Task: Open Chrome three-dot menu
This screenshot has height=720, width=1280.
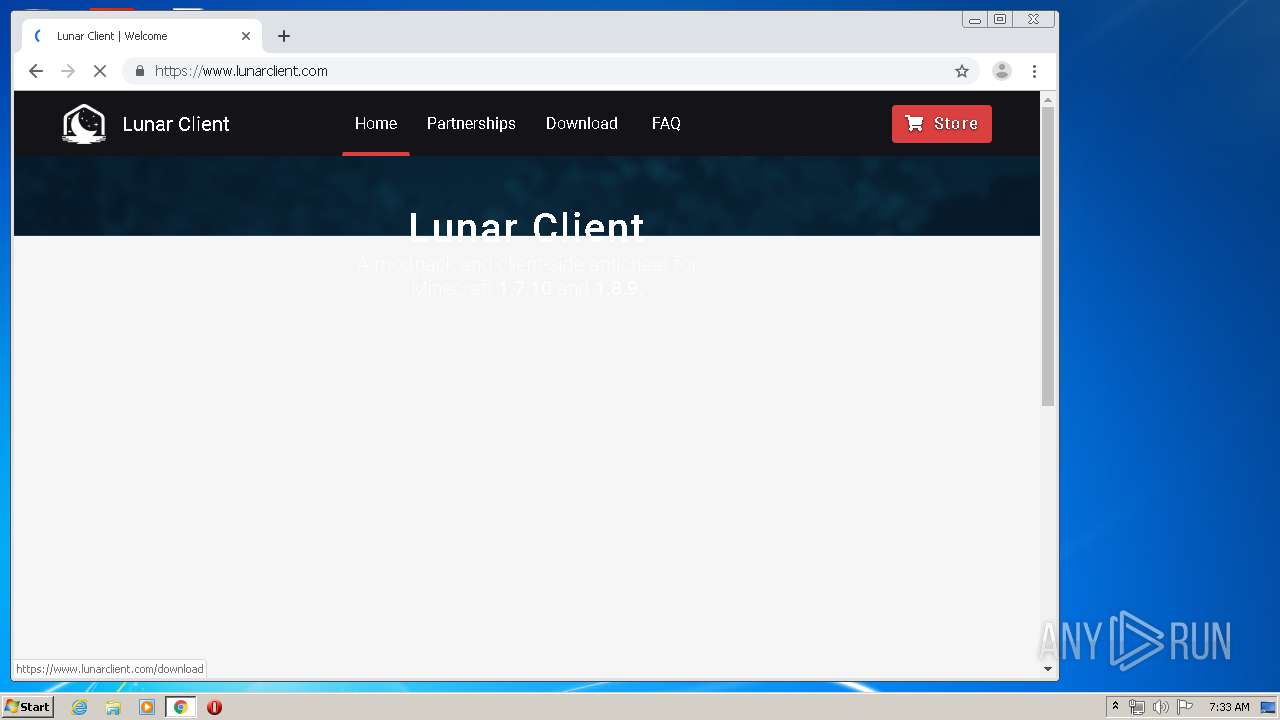Action: [x=1034, y=71]
